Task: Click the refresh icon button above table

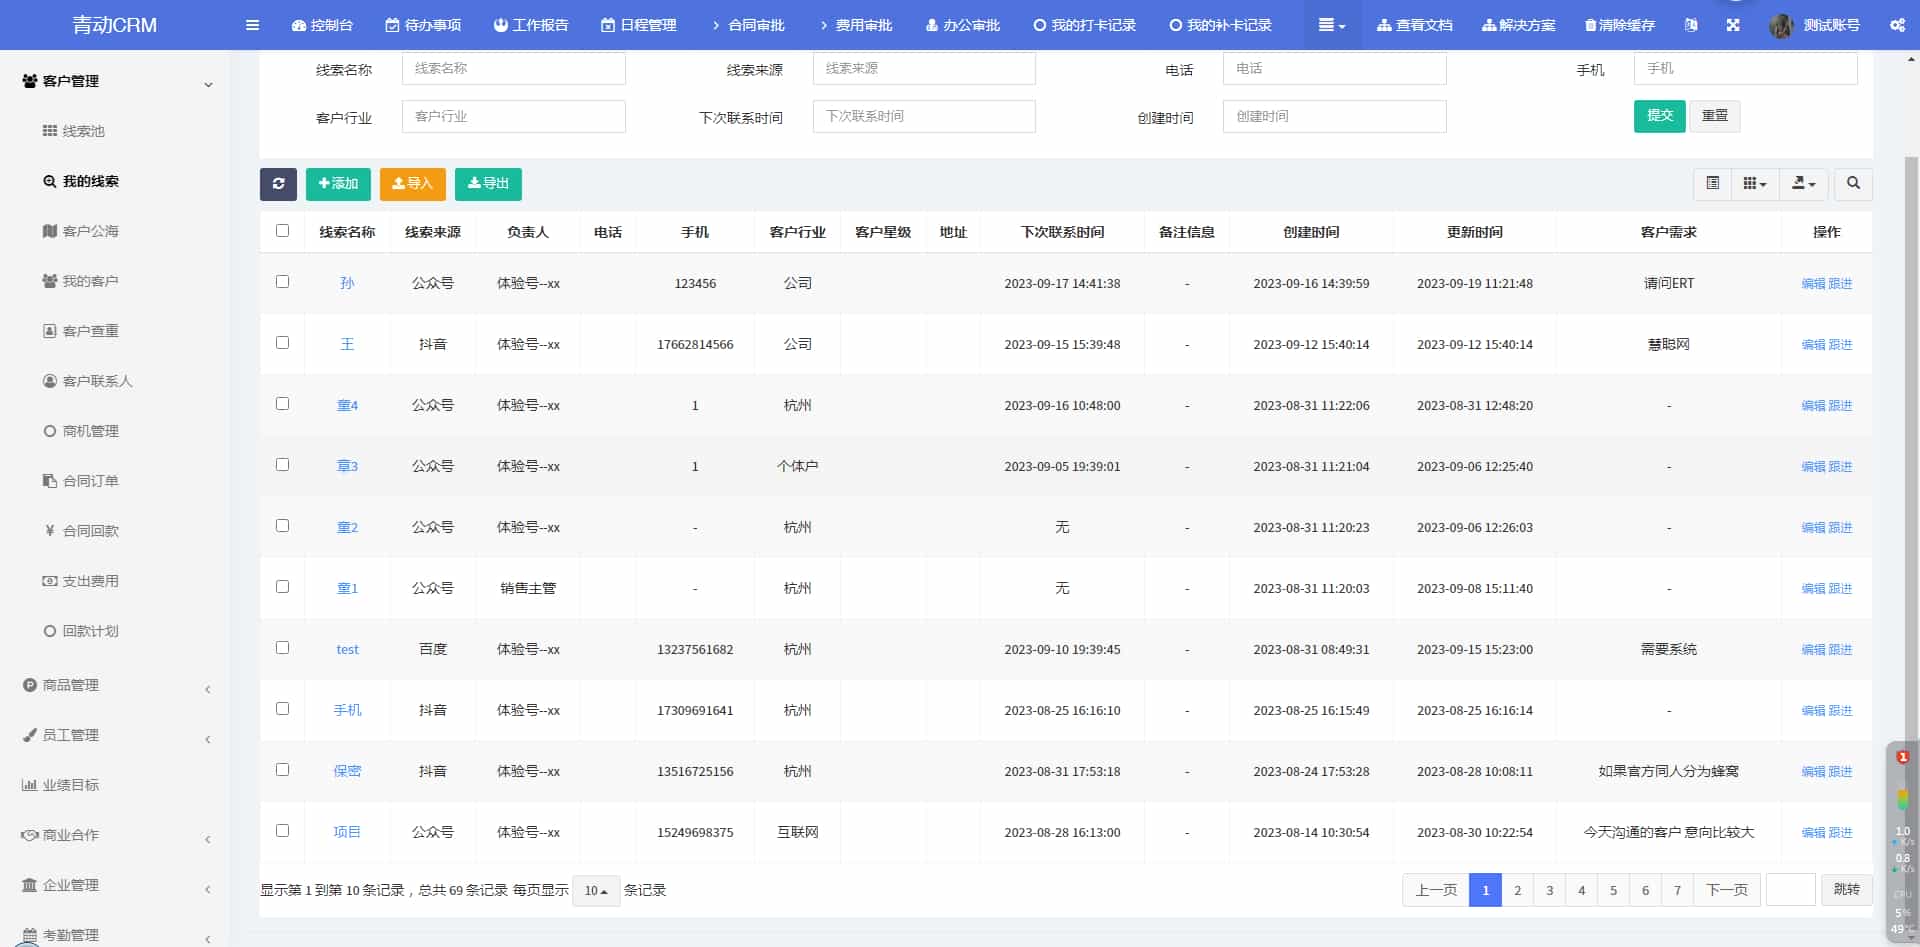Action: pyautogui.click(x=278, y=184)
